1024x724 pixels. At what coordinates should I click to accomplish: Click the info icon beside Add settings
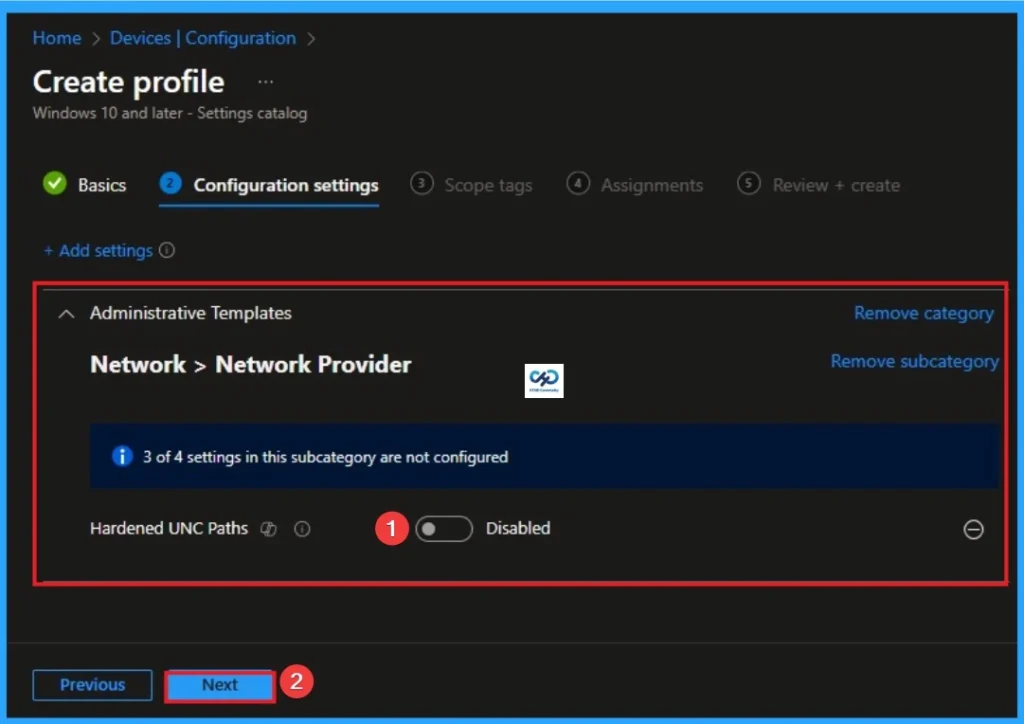[x=167, y=251]
